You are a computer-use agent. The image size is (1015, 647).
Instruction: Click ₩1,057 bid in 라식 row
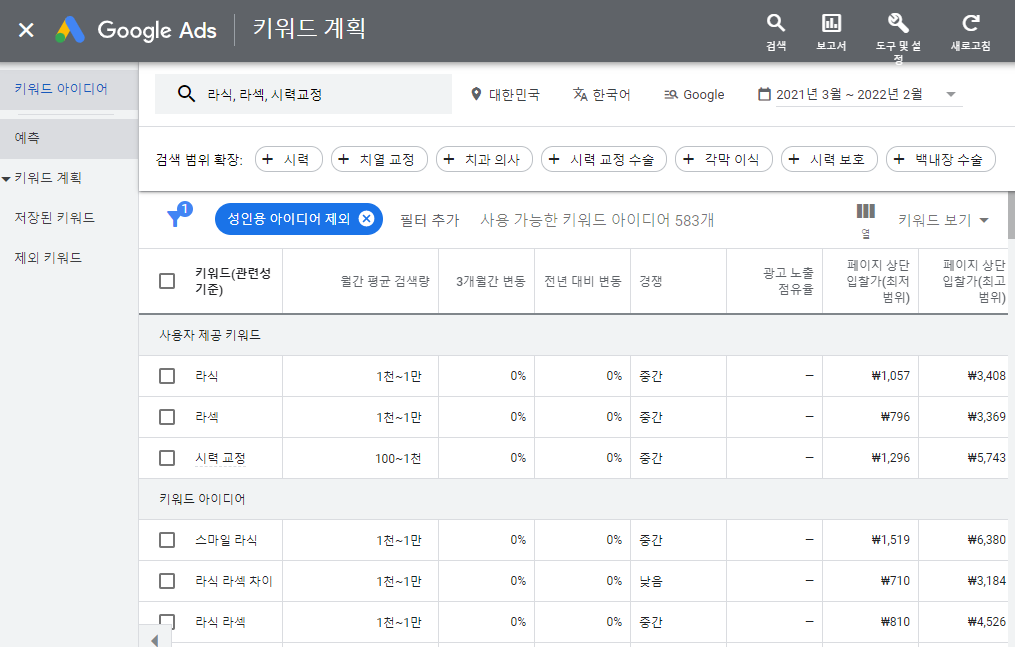[x=891, y=376]
